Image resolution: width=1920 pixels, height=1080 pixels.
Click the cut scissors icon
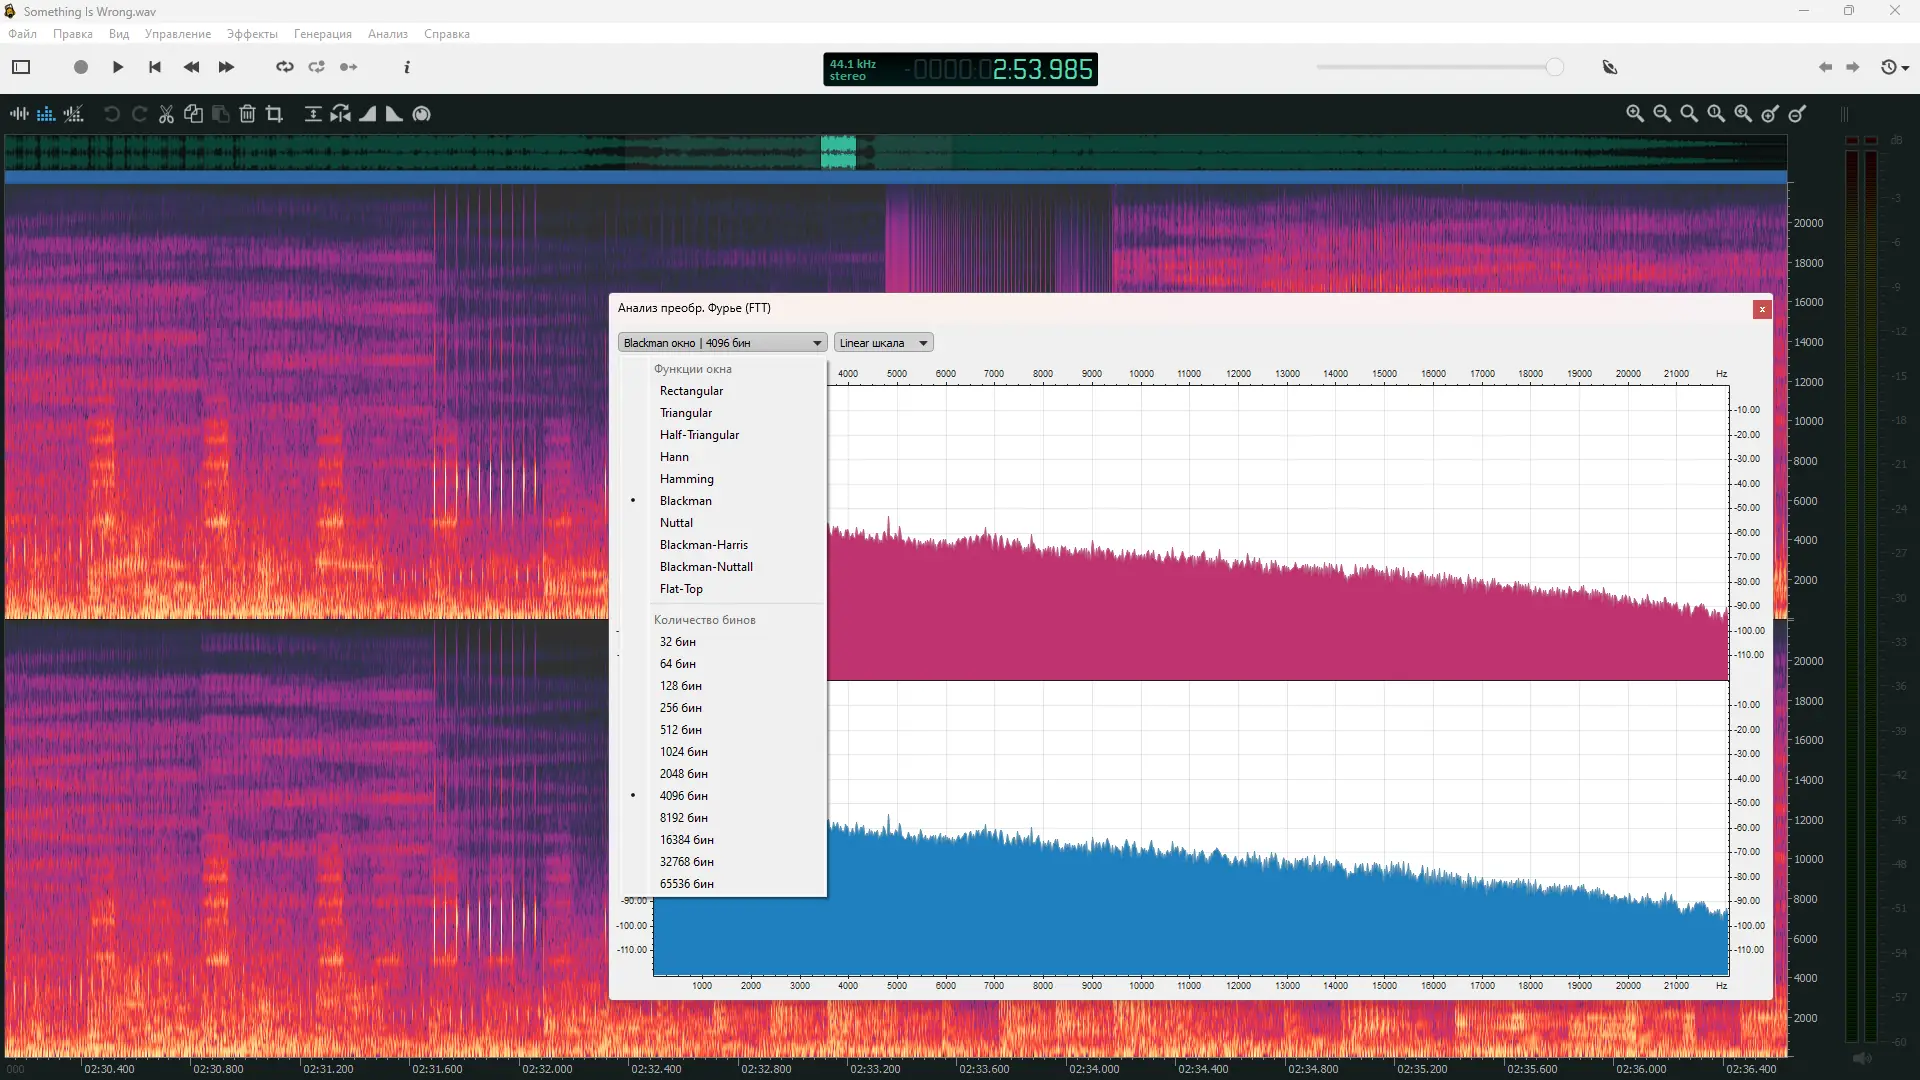166,114
